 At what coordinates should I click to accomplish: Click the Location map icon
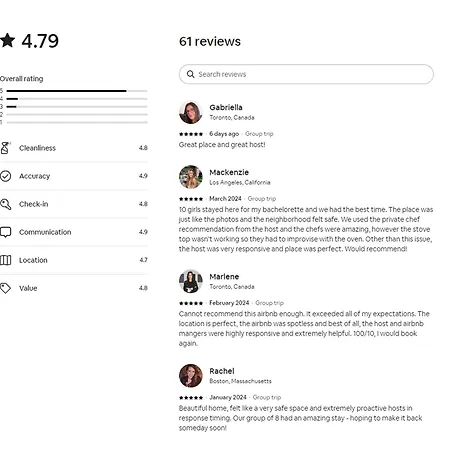5,260
